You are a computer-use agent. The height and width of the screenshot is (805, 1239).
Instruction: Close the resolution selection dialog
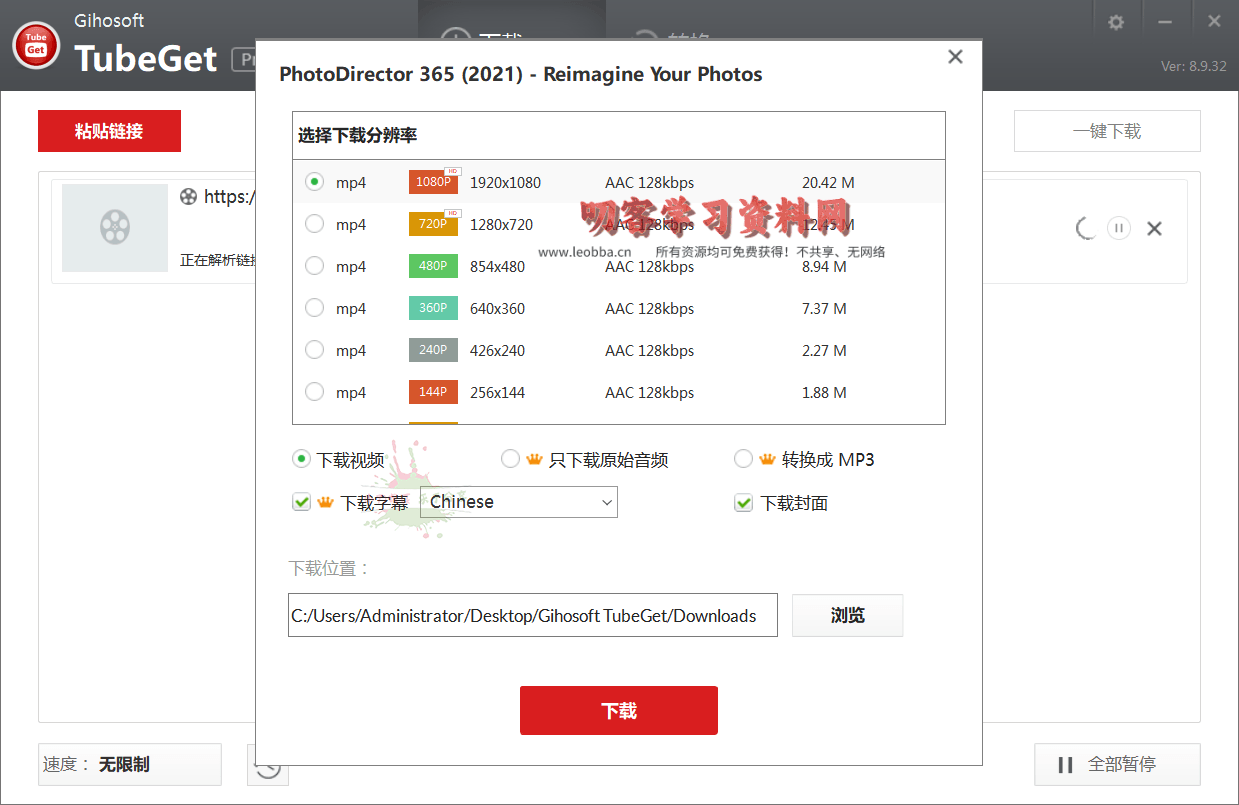[955, 57]
